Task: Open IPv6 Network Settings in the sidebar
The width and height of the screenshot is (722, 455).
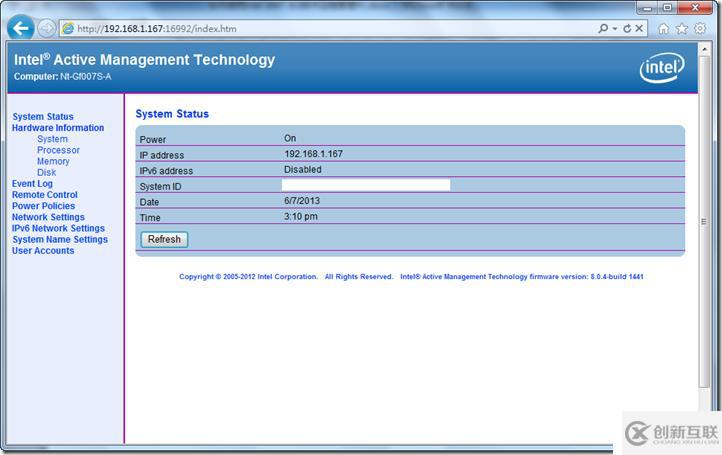Action: click(58, 228)
